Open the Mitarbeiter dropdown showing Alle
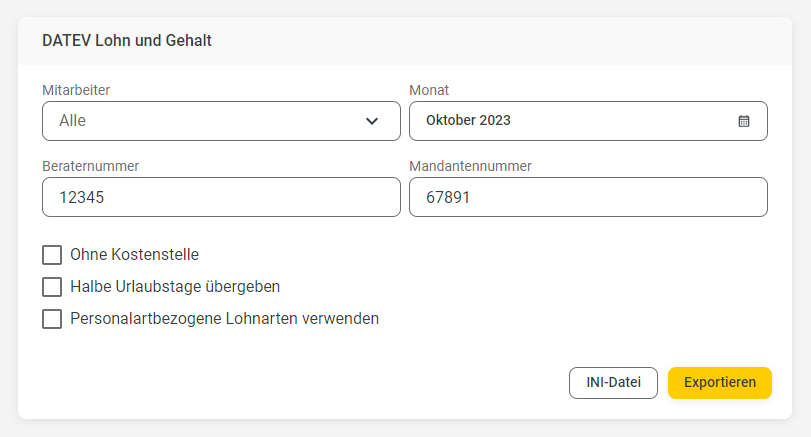811x437 pixels. [x=221, y=121]
